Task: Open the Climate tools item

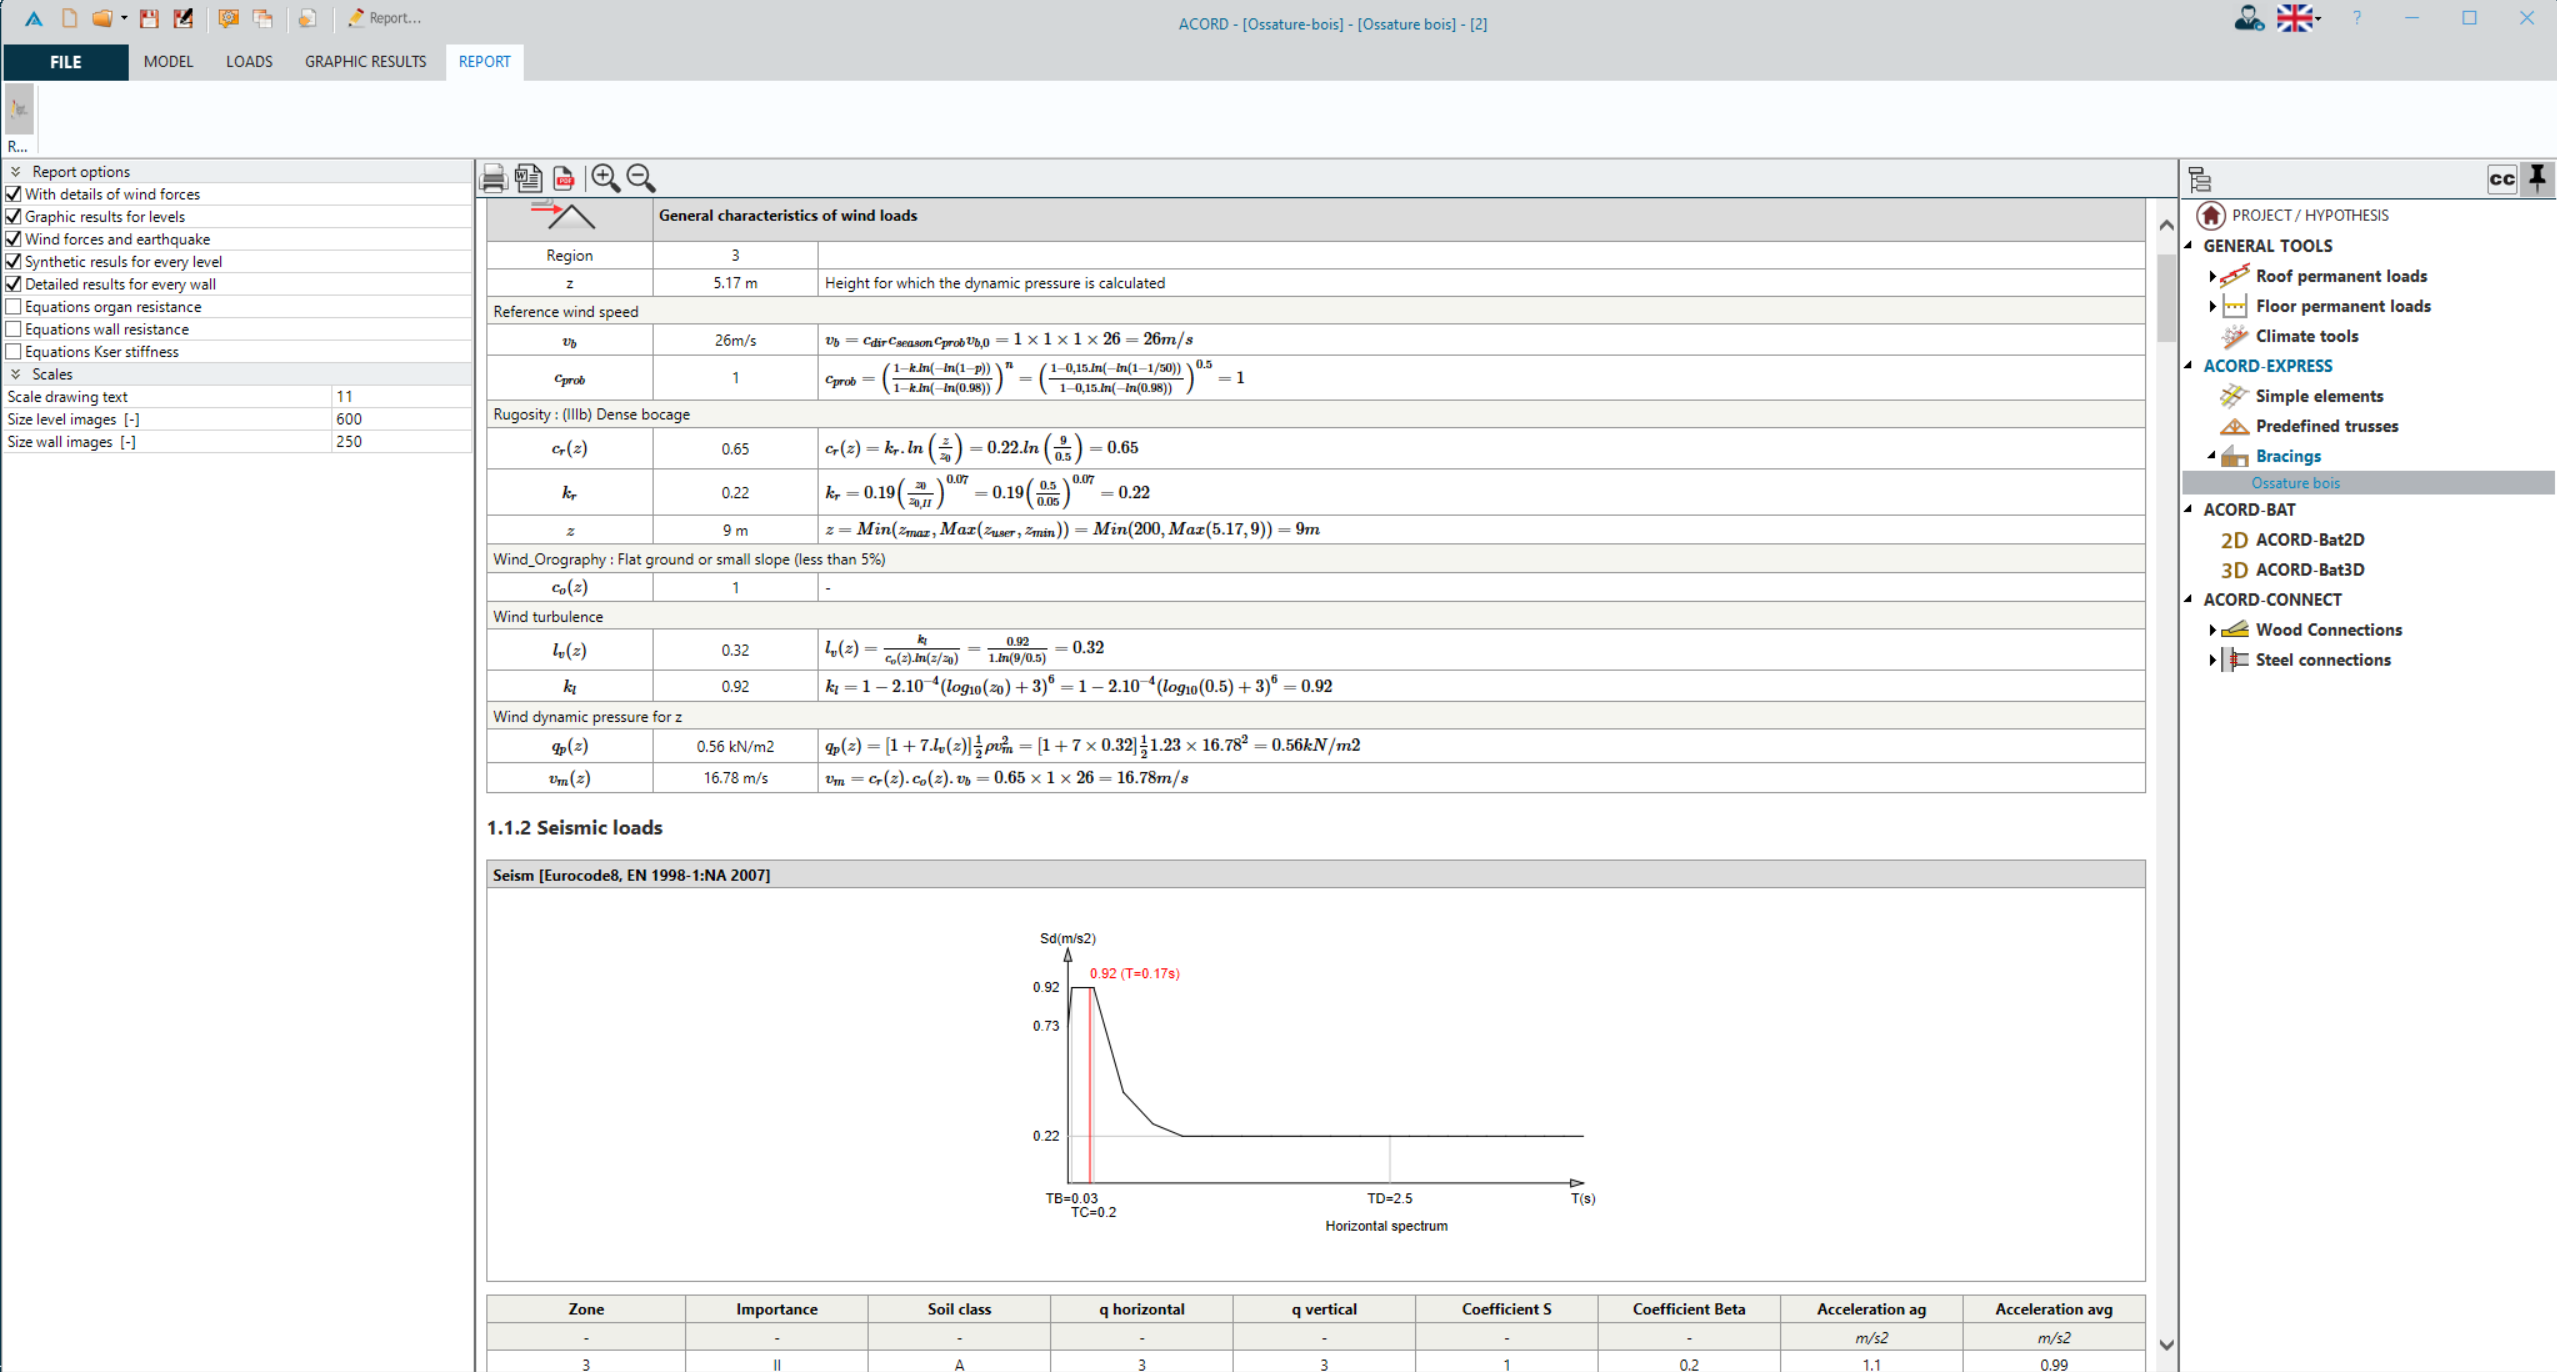Action: [2306, 336]
